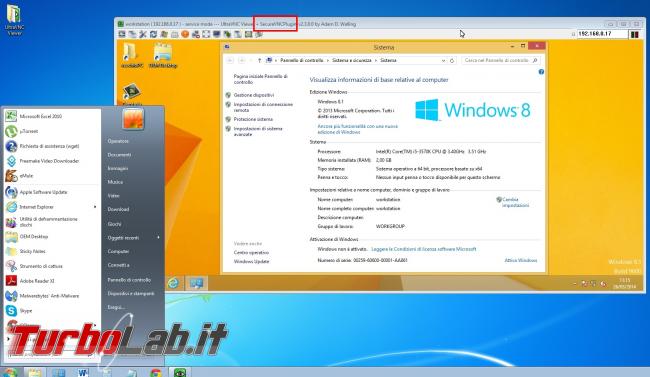
Task: Expand the Oggetti recenti submenu arrow
Action: click(x=158, y=238)
